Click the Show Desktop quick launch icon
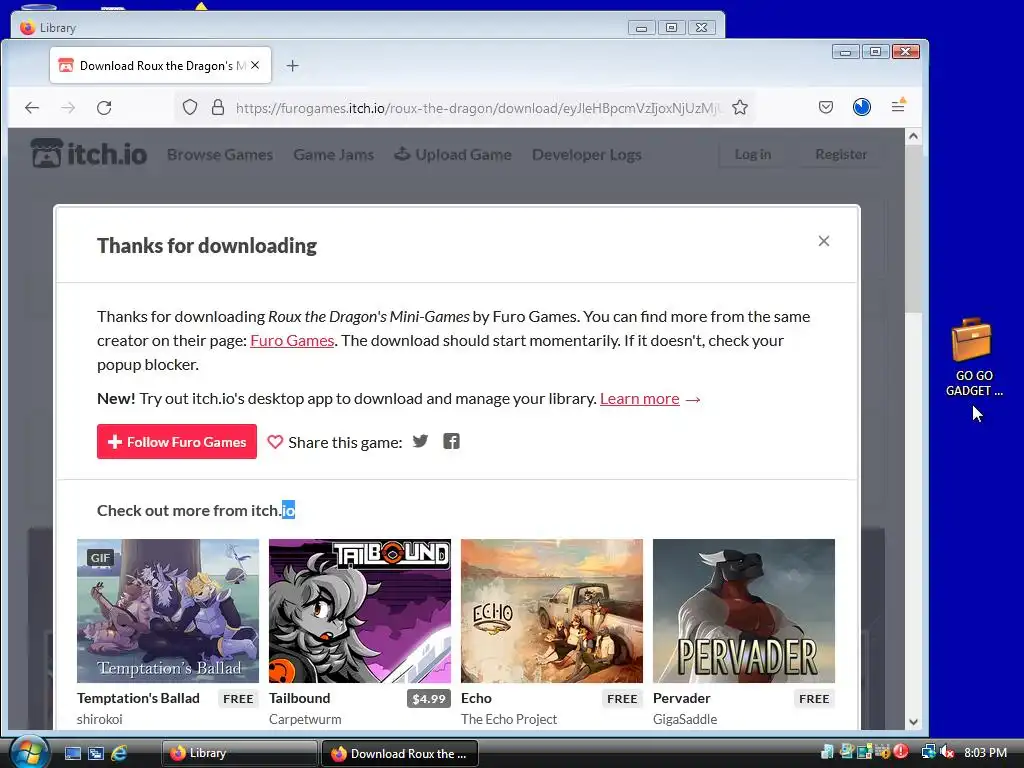Viewport: 1024px width, 768px height. (72, 753)
